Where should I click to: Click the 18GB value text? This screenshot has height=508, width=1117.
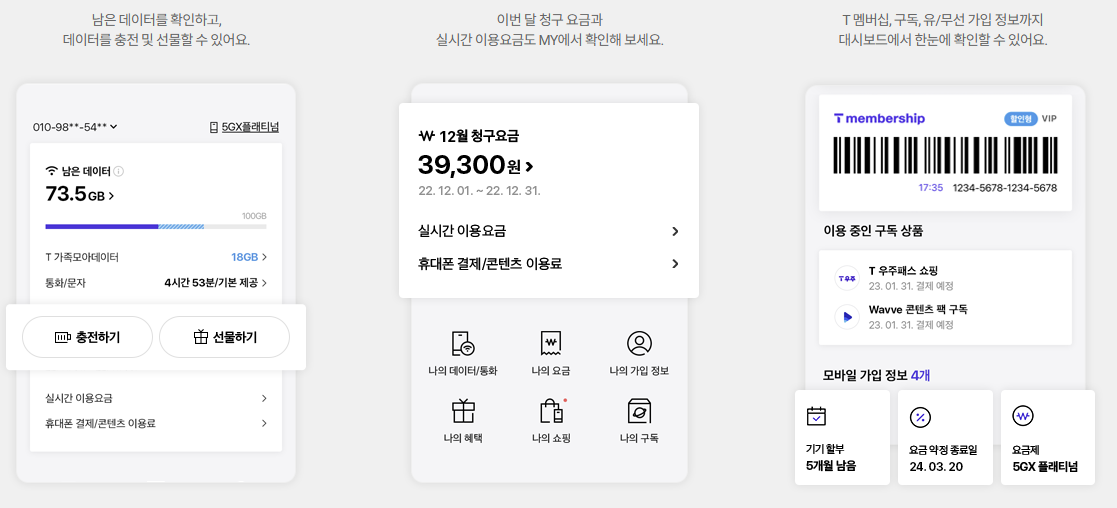pyautogui.click(x=244, y=256)
